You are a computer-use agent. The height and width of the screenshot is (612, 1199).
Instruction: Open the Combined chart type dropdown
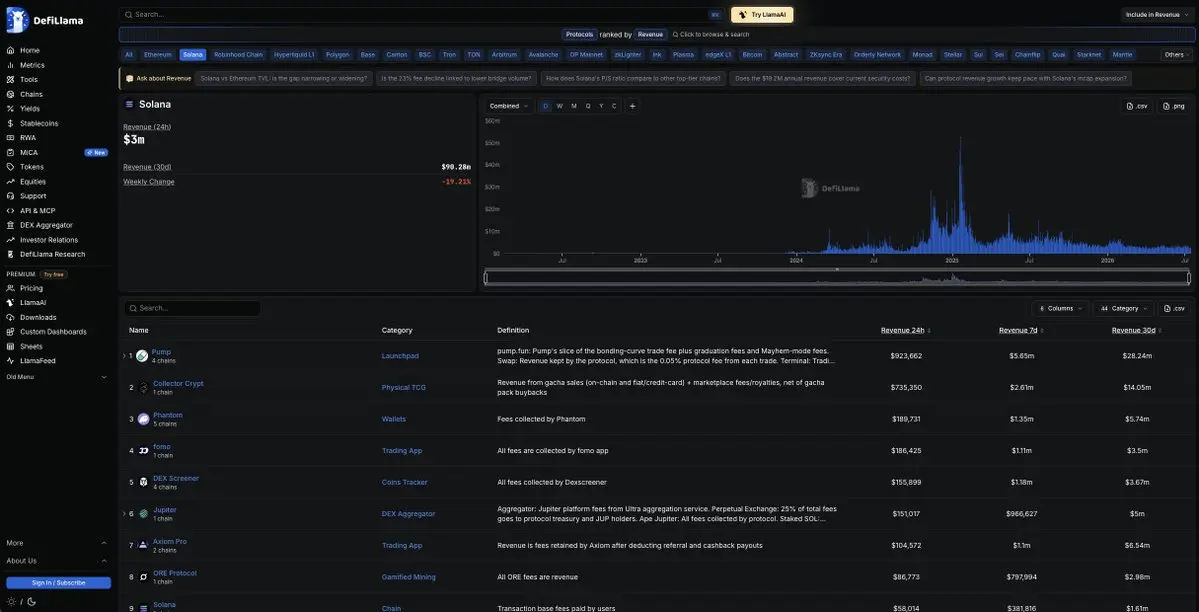point(509,106)
